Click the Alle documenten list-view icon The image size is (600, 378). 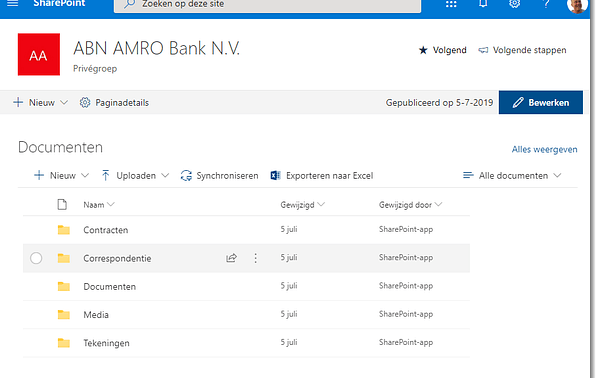pos(468,175)
